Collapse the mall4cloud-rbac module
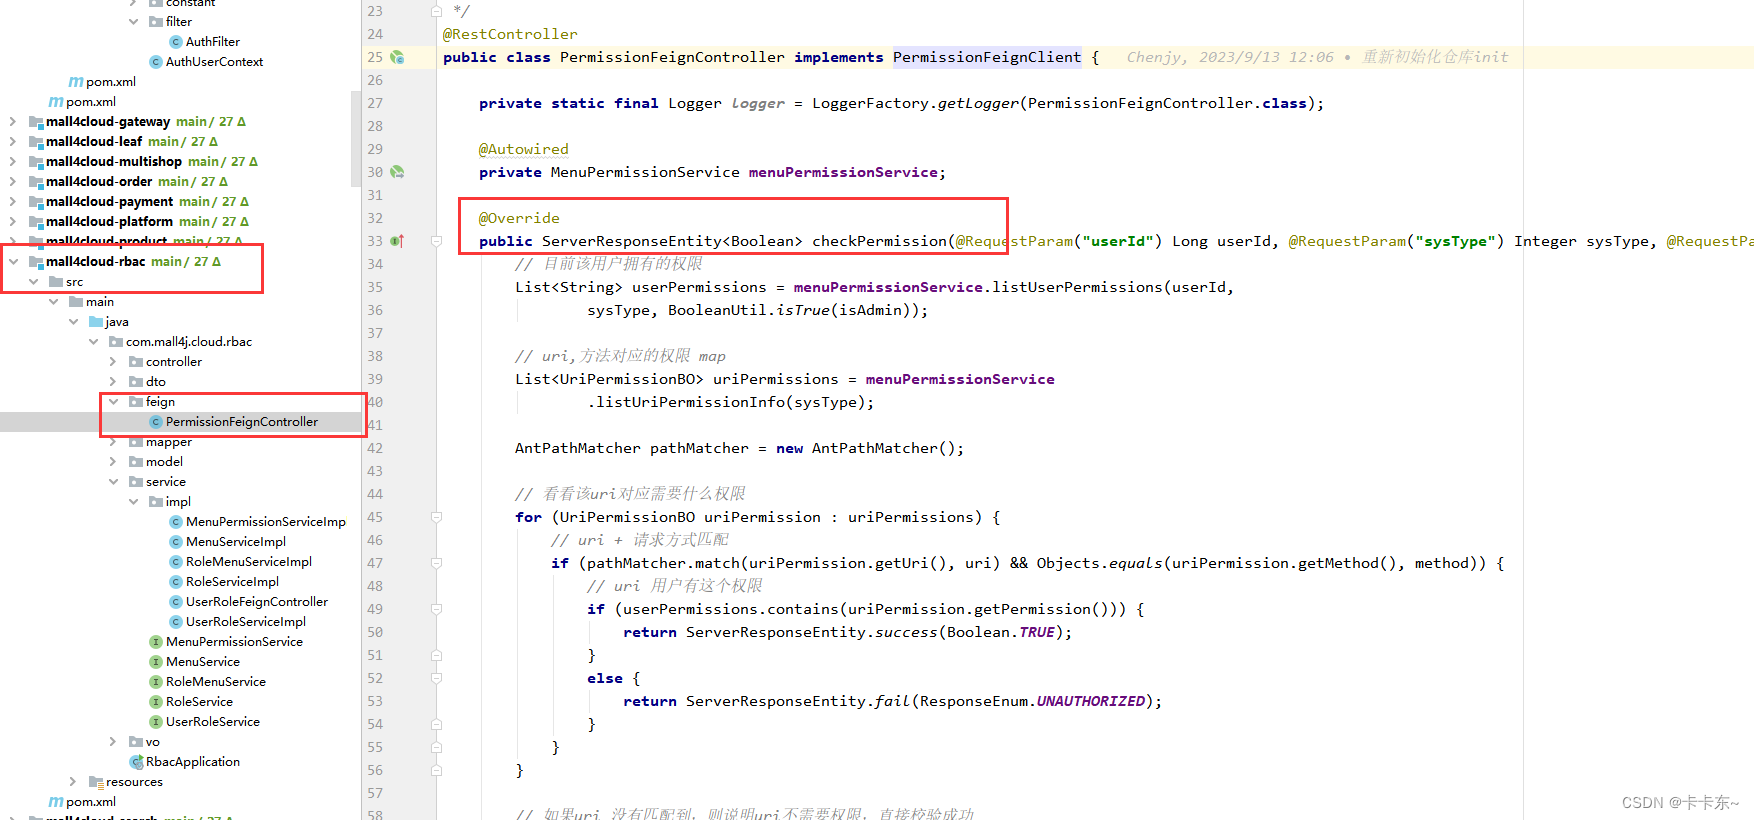 pyautogui.click(x=13, y=262)
